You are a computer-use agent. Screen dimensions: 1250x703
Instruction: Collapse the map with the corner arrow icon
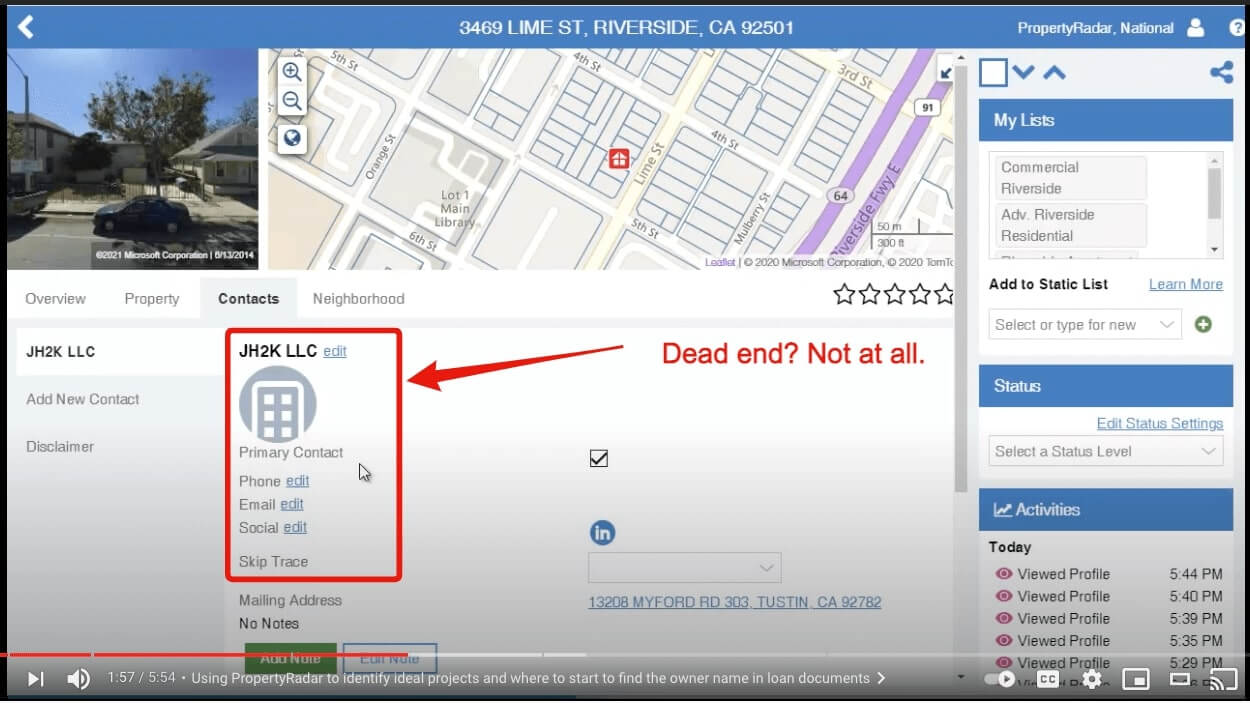point(945,71)
